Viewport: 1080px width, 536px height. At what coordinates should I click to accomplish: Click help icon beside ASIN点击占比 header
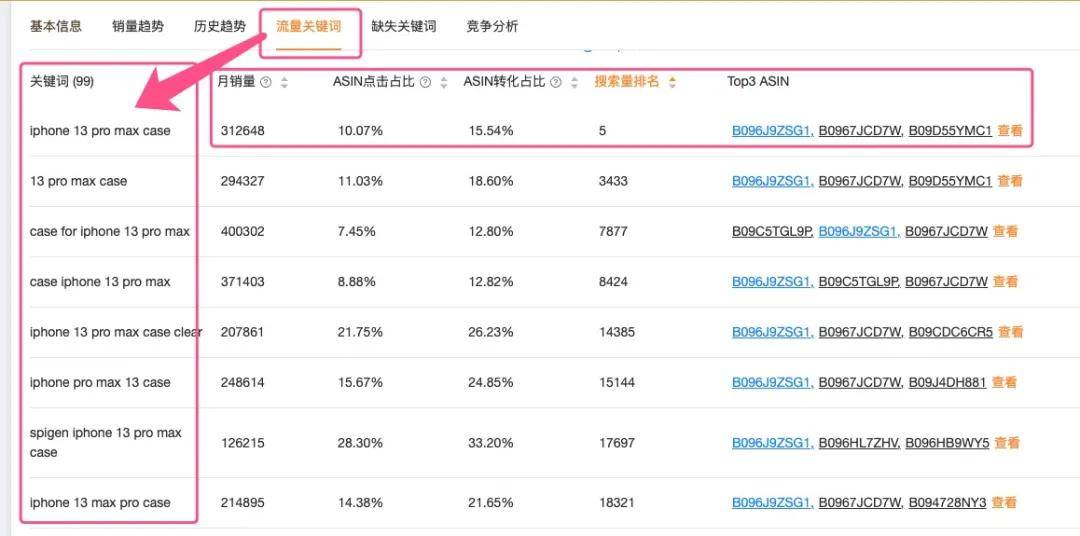tap(425, 82)
